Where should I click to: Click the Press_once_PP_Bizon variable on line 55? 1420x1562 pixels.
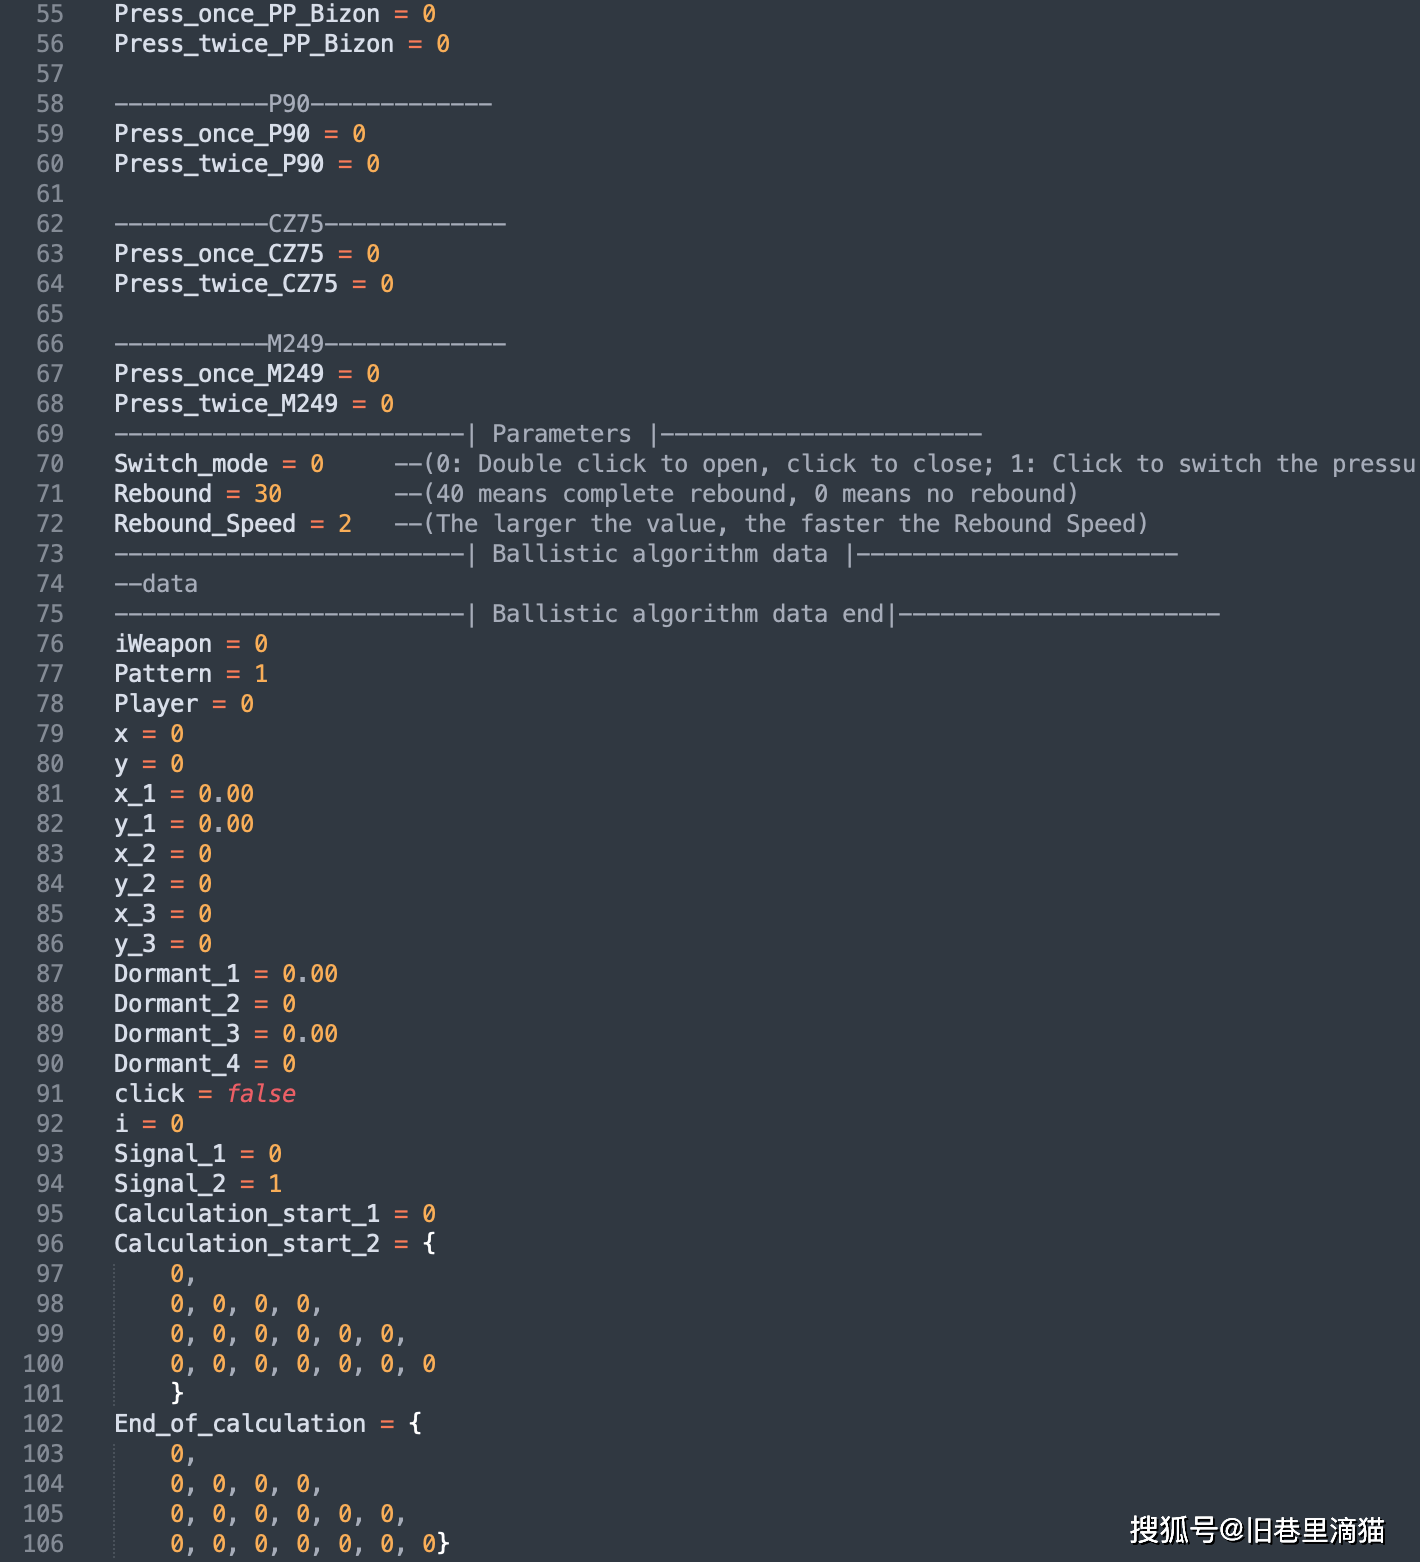[247, 14]
